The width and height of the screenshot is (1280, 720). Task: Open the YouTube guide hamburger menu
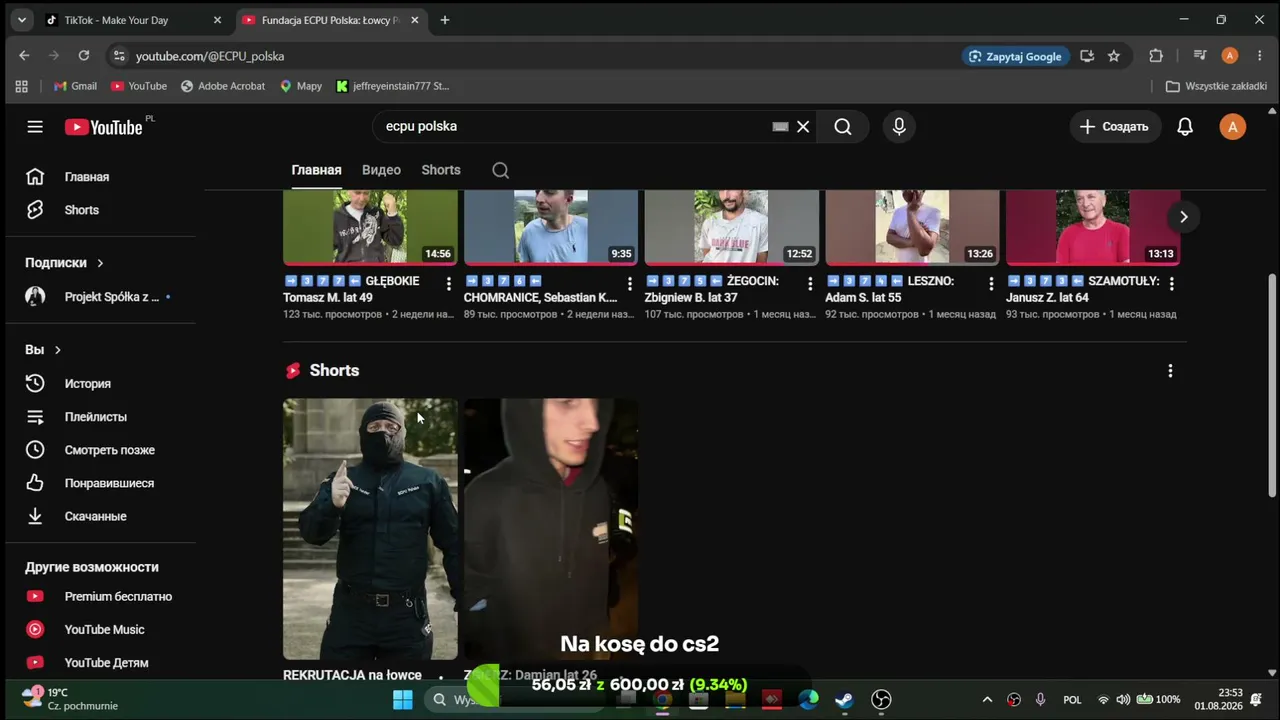click(x=35, y=127)
